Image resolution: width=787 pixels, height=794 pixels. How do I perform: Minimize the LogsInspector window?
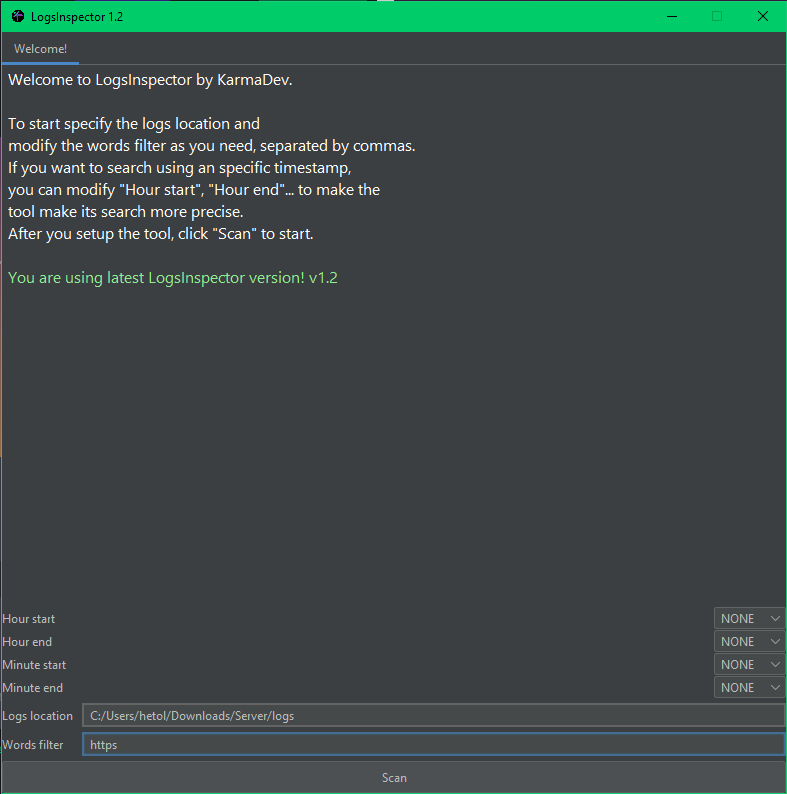[671, 16]
